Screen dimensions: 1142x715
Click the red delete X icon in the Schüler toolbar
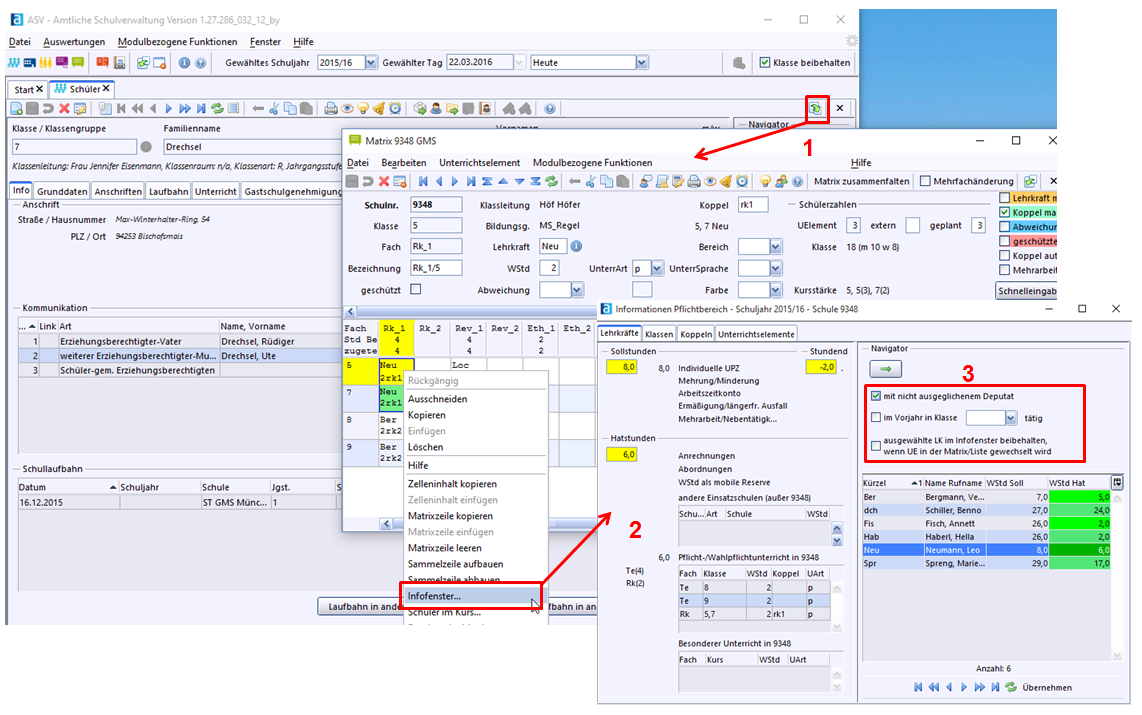(64, 108)
